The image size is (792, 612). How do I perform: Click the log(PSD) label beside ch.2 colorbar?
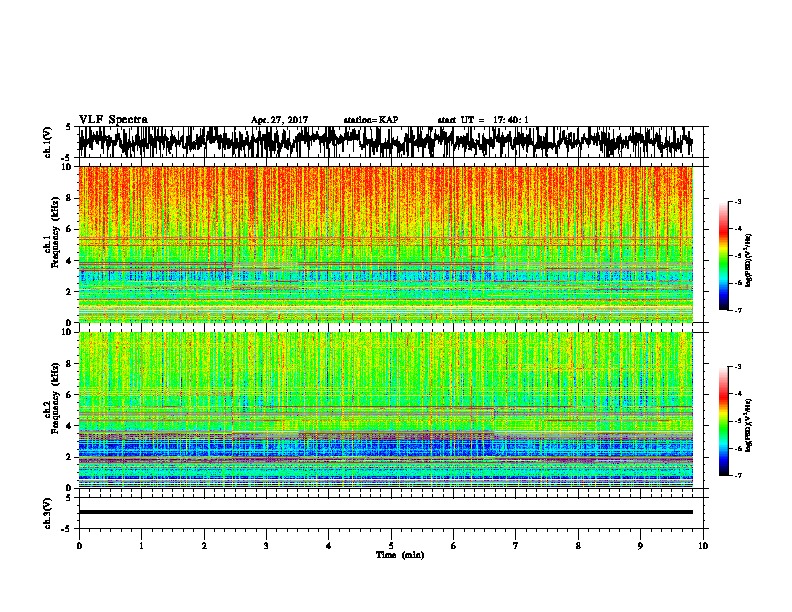pyautogui.click(x=748, y=424)
